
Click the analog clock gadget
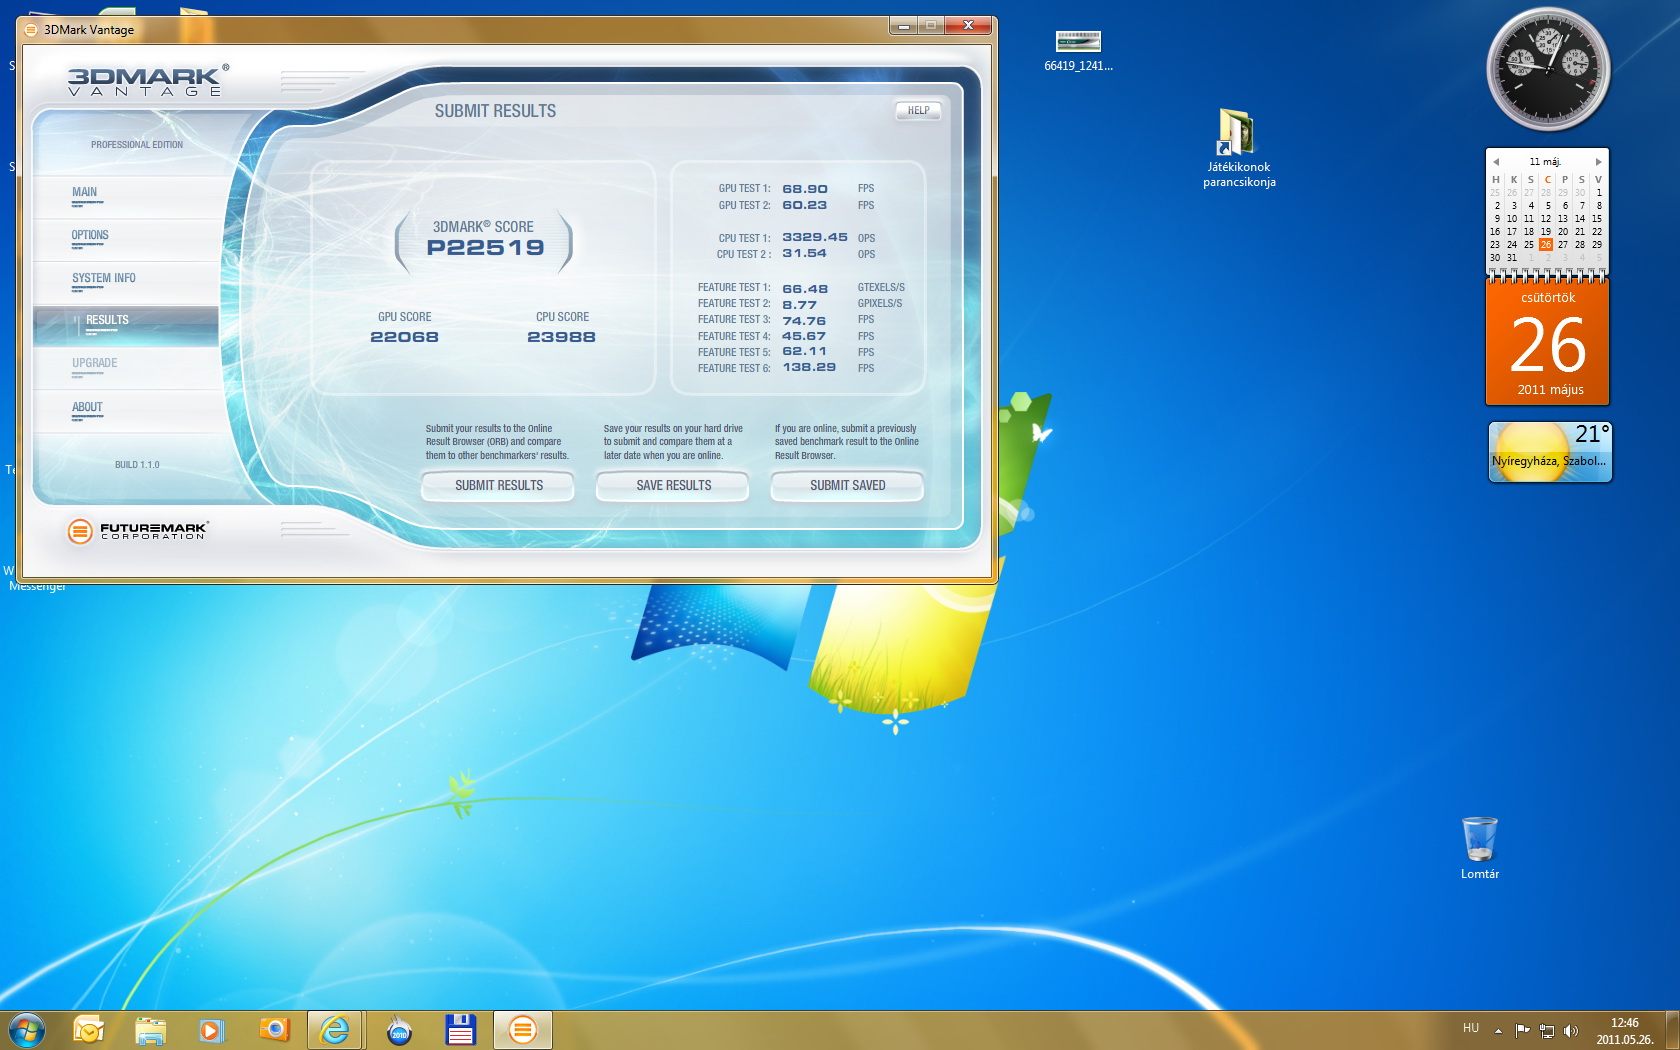1548,70
